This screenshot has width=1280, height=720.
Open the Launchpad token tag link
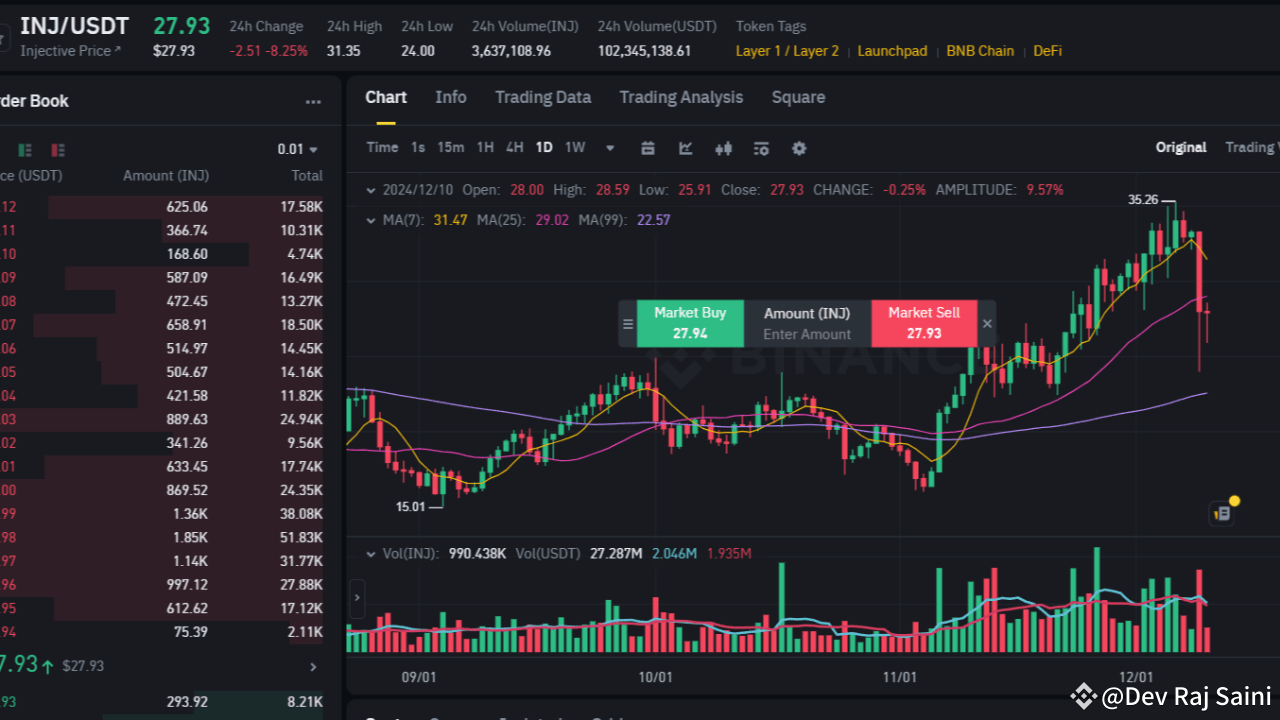892,50
